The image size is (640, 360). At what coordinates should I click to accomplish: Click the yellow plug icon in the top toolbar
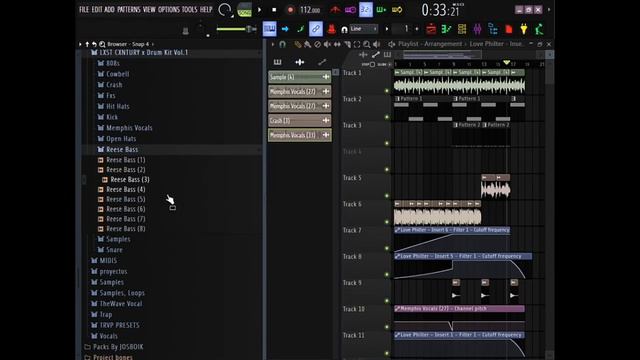[x=524, y=29]
